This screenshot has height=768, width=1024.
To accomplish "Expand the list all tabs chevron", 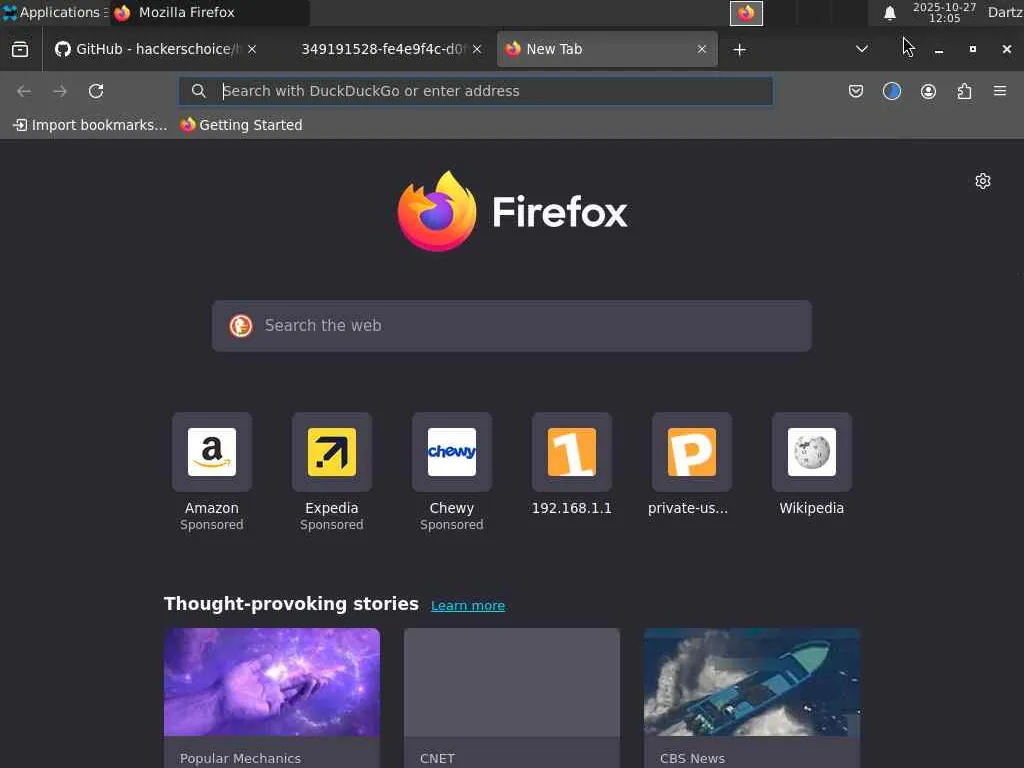I will pyautogui.click(x=861, y=49).
